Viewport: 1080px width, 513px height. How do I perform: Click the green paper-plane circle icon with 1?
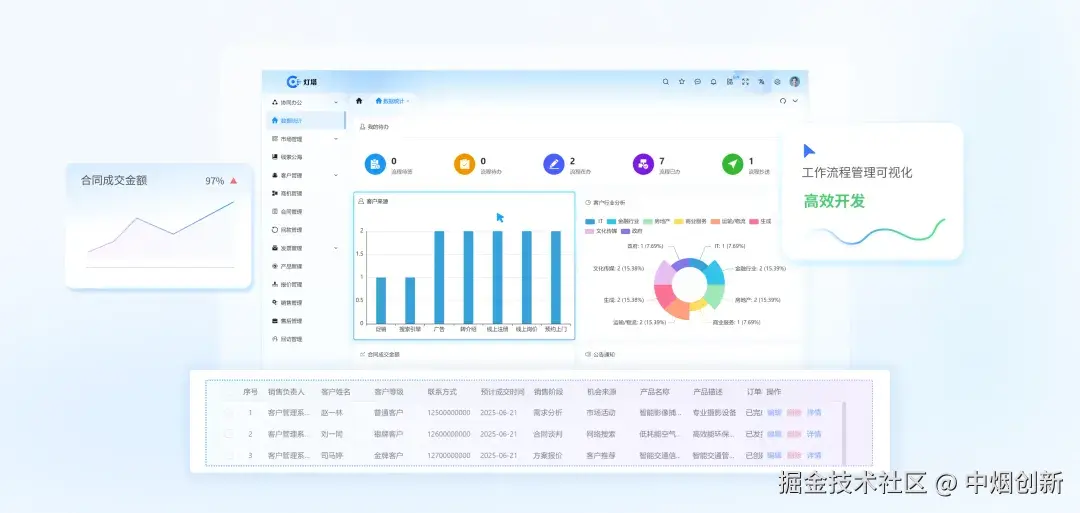(732, 164)
